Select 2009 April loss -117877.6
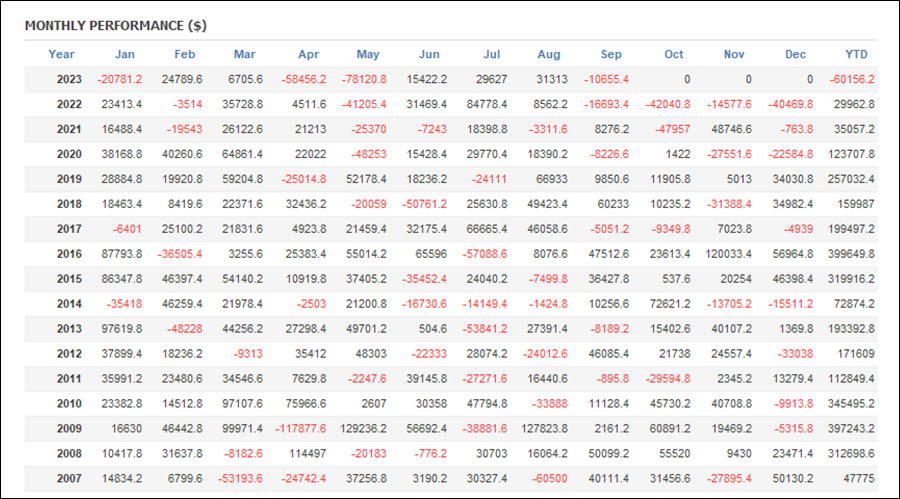 [x=300, y=429]
